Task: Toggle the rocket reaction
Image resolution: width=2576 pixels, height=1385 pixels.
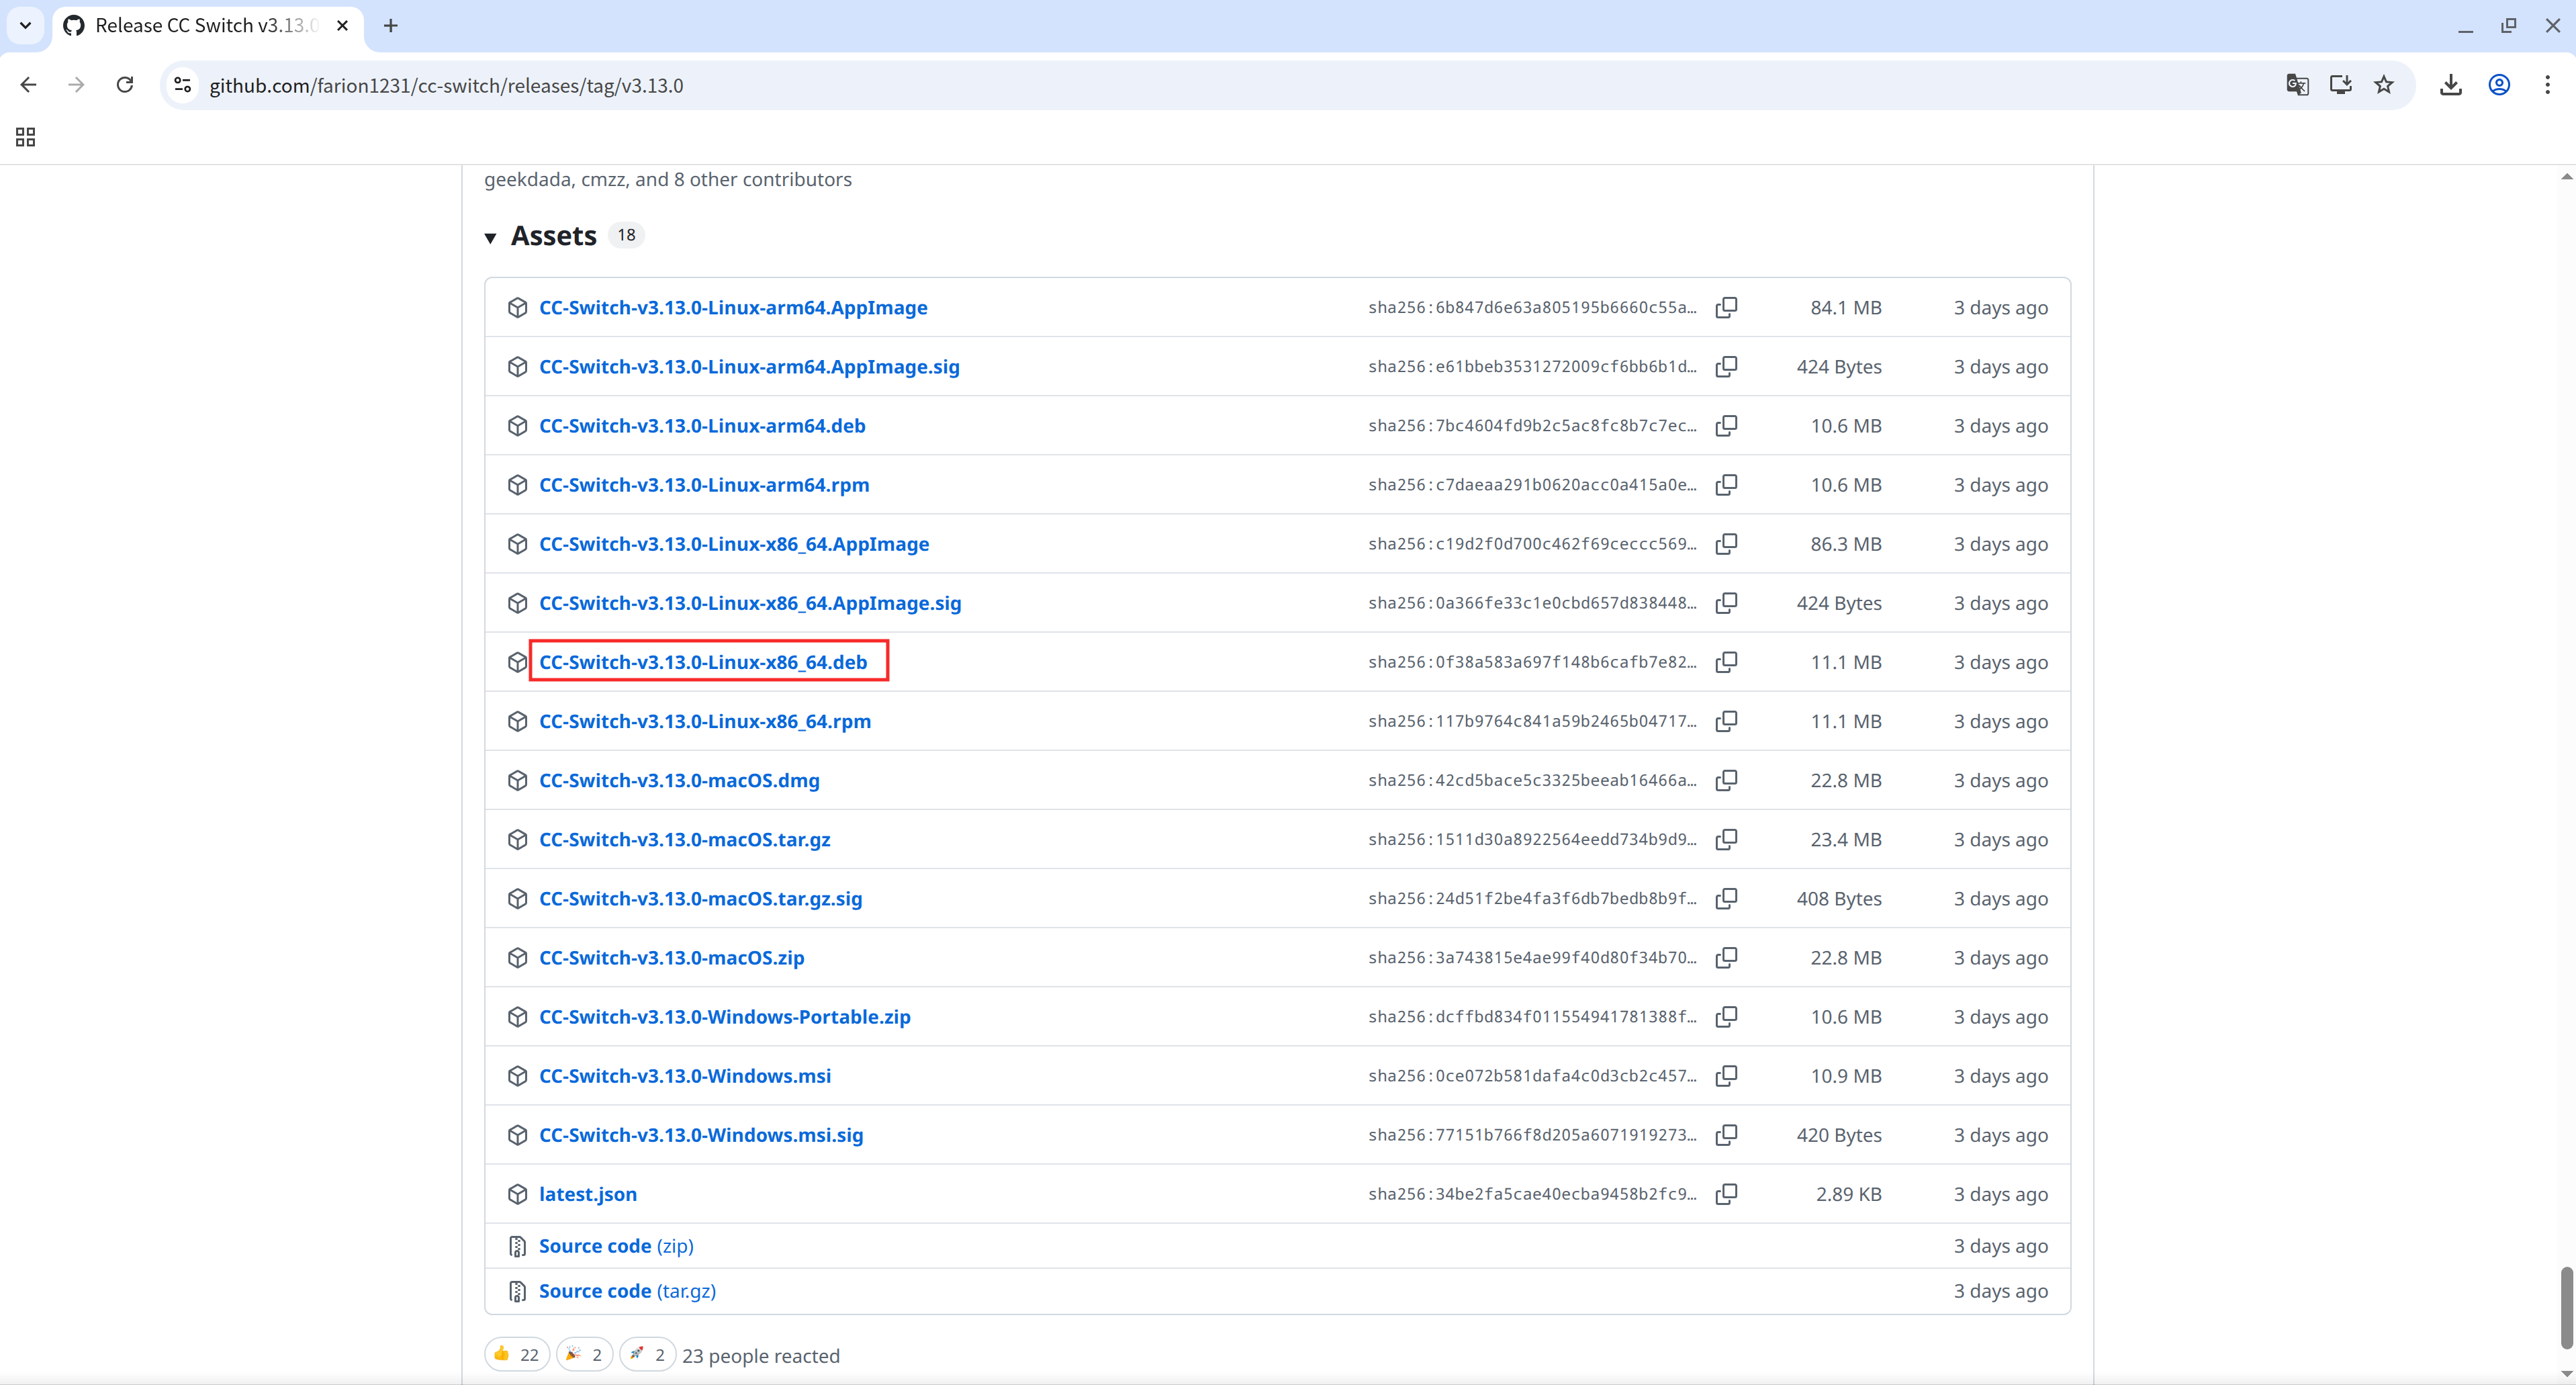Action: [647, 1354]
